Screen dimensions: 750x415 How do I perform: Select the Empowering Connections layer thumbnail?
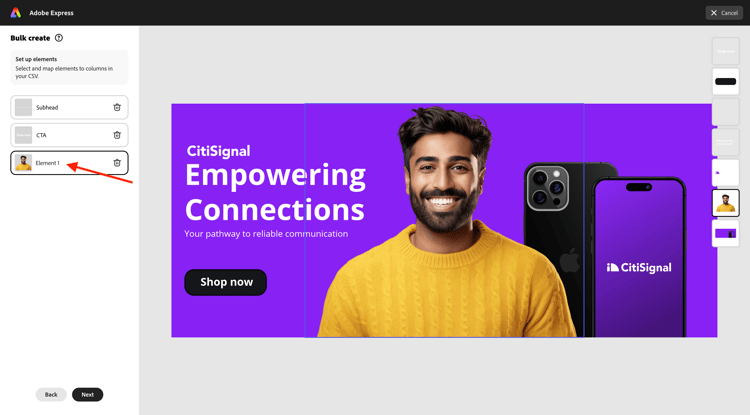pos(726,142)
